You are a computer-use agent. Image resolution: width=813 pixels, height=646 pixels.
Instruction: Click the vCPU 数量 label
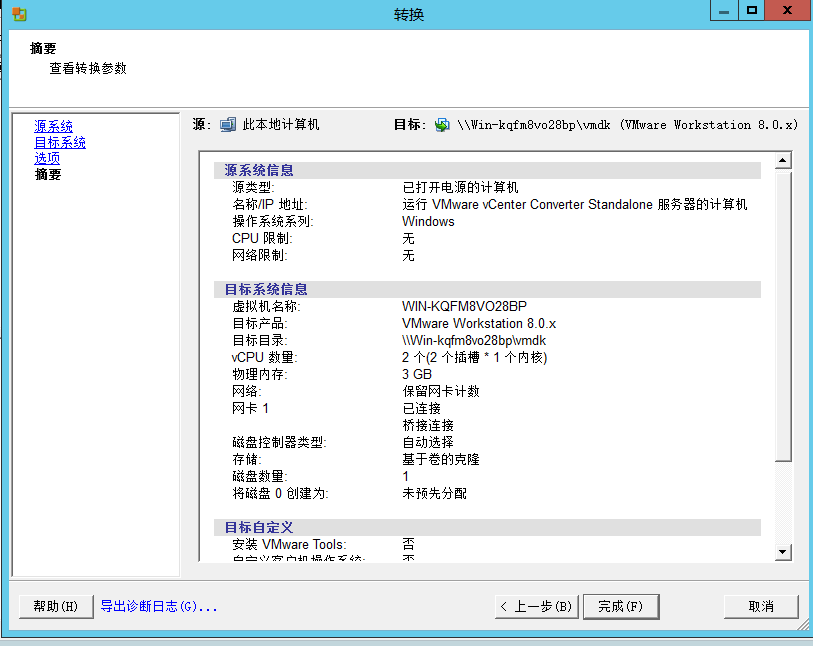click(x=264, y=358)
